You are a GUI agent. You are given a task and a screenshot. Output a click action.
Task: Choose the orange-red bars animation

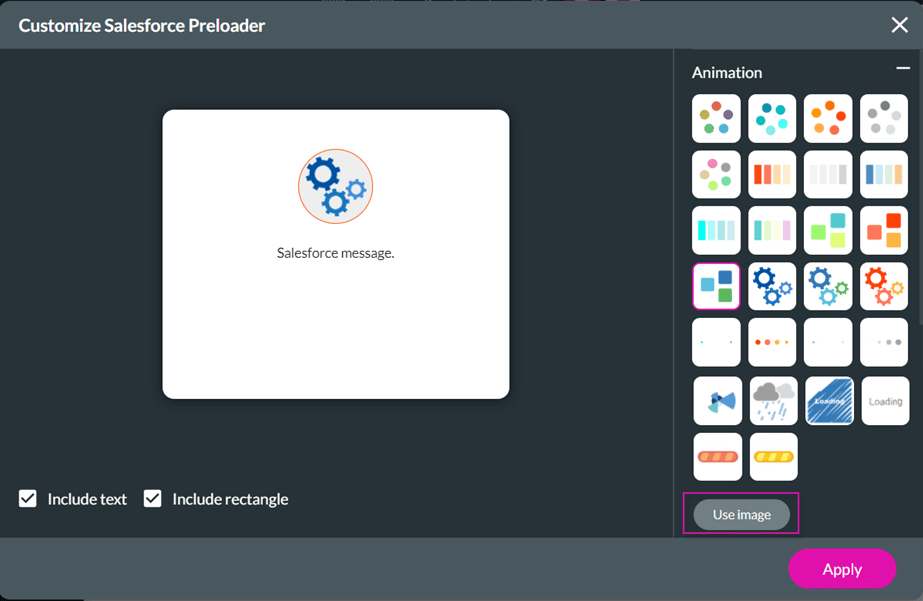(x=772, y=175)
